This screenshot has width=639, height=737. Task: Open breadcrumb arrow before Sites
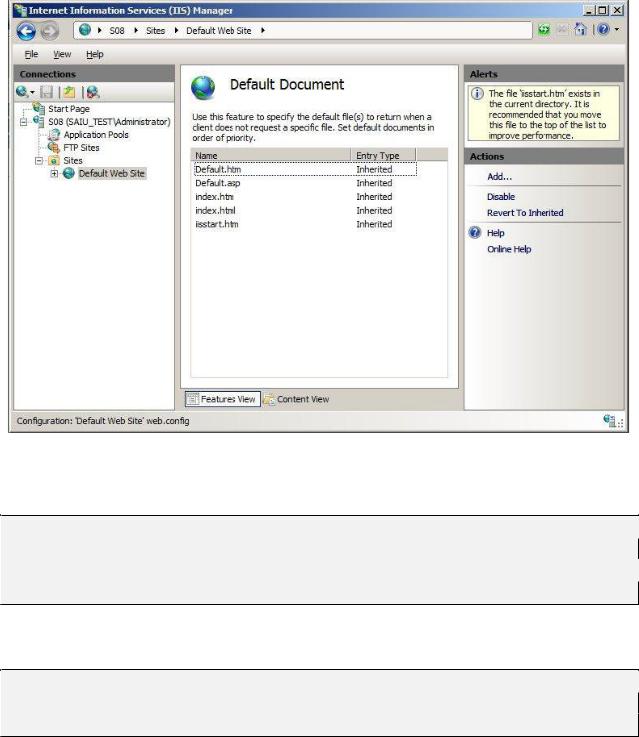136,30
